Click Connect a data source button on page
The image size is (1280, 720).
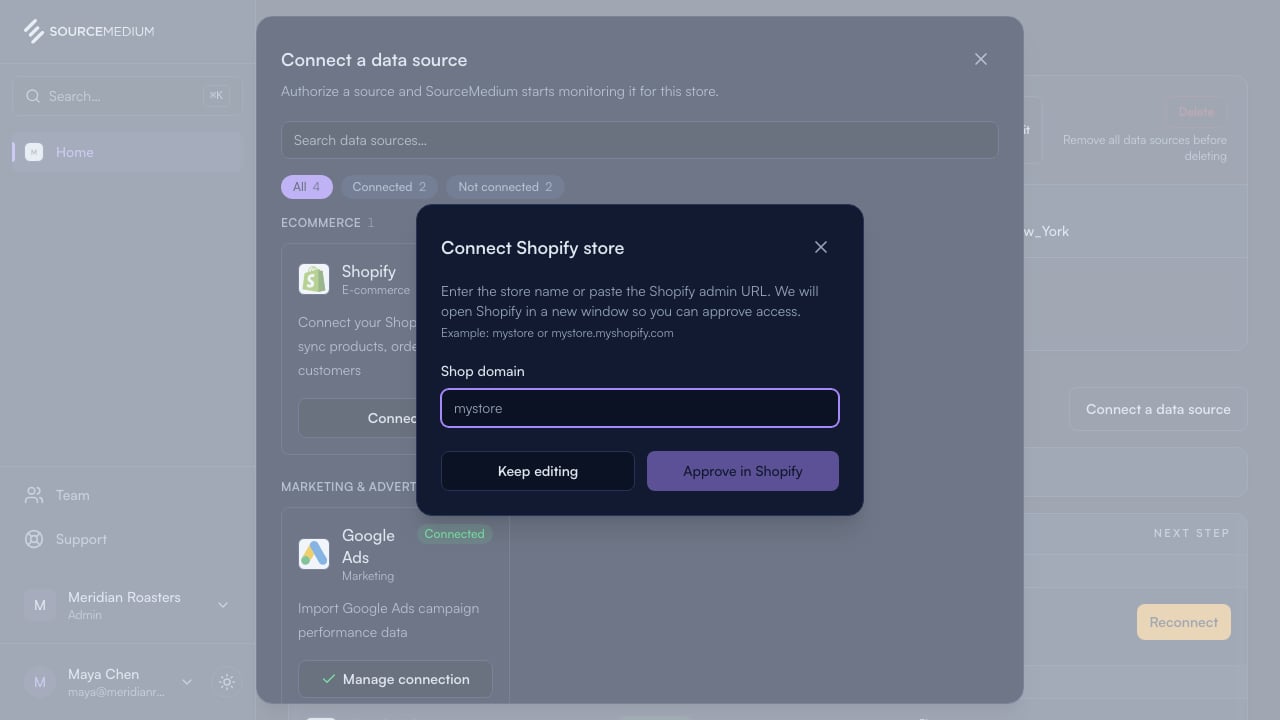(1158, 409)
